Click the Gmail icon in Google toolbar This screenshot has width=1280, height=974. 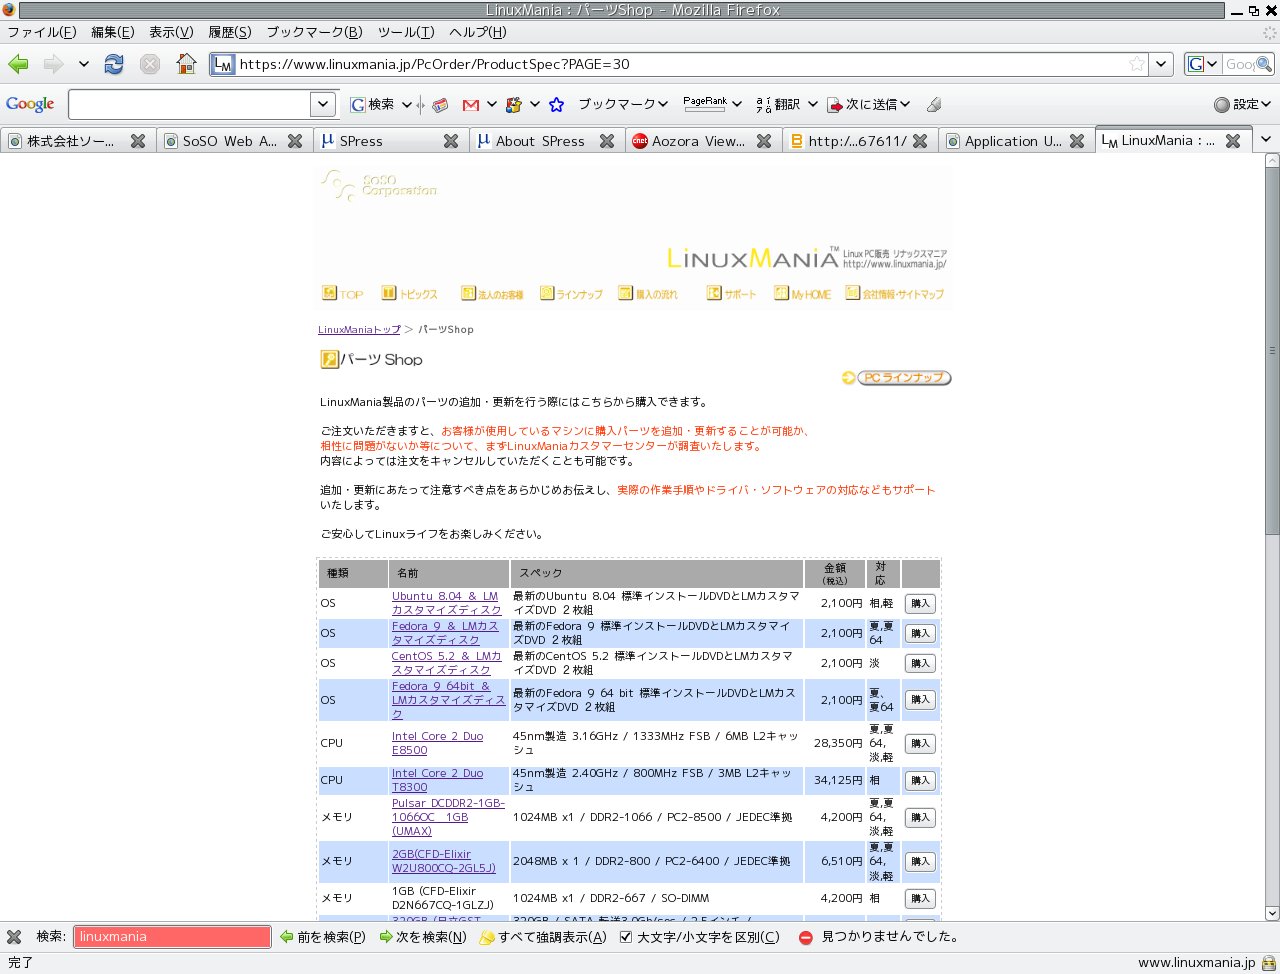[x=471, y=104]
